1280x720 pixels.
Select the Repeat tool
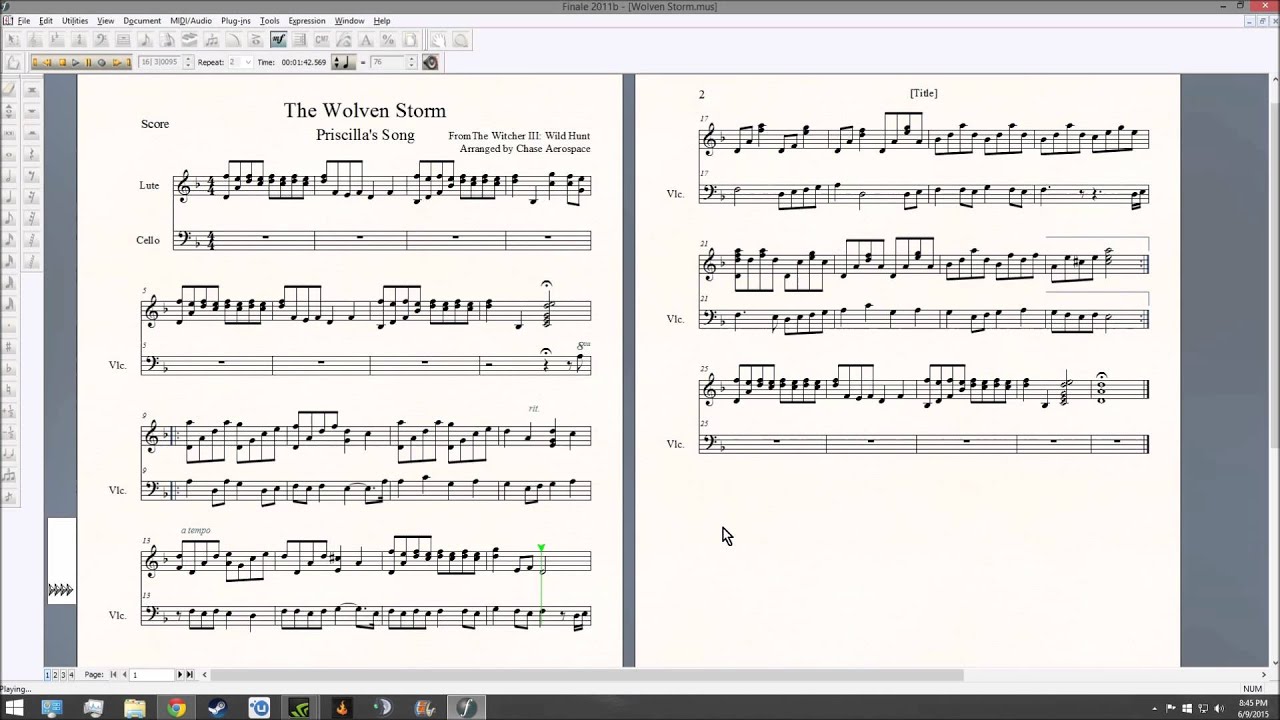tap(299, 40)
